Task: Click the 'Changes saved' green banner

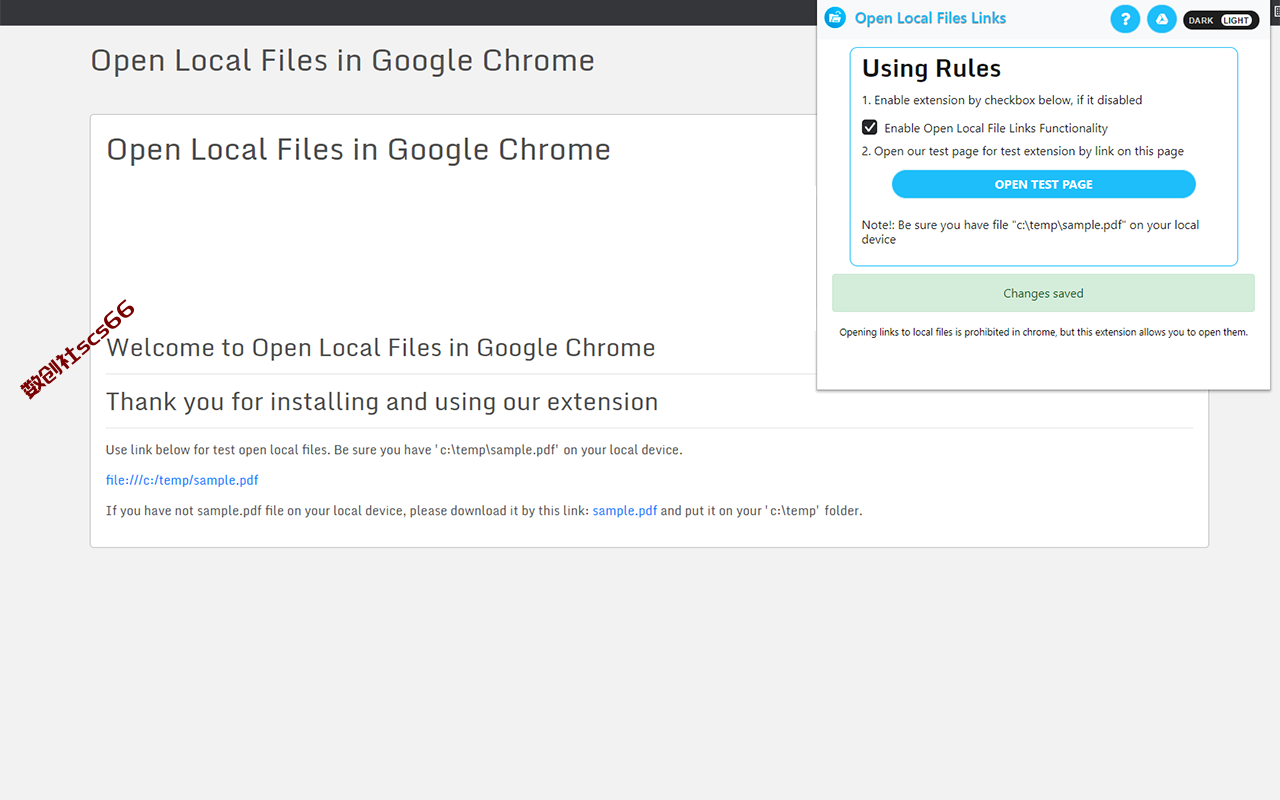Action: (1043, 293)
